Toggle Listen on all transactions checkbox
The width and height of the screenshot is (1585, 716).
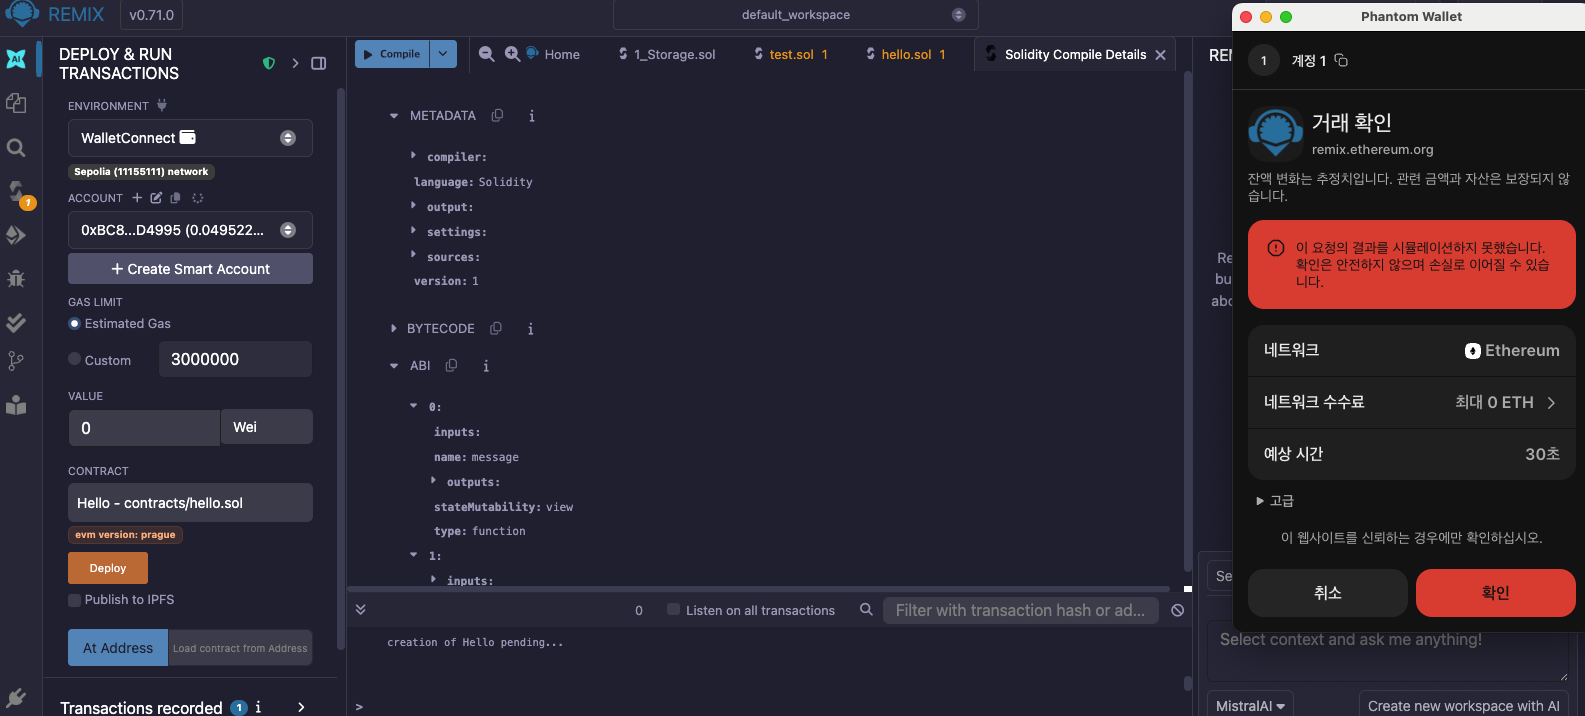coord(674,610)
